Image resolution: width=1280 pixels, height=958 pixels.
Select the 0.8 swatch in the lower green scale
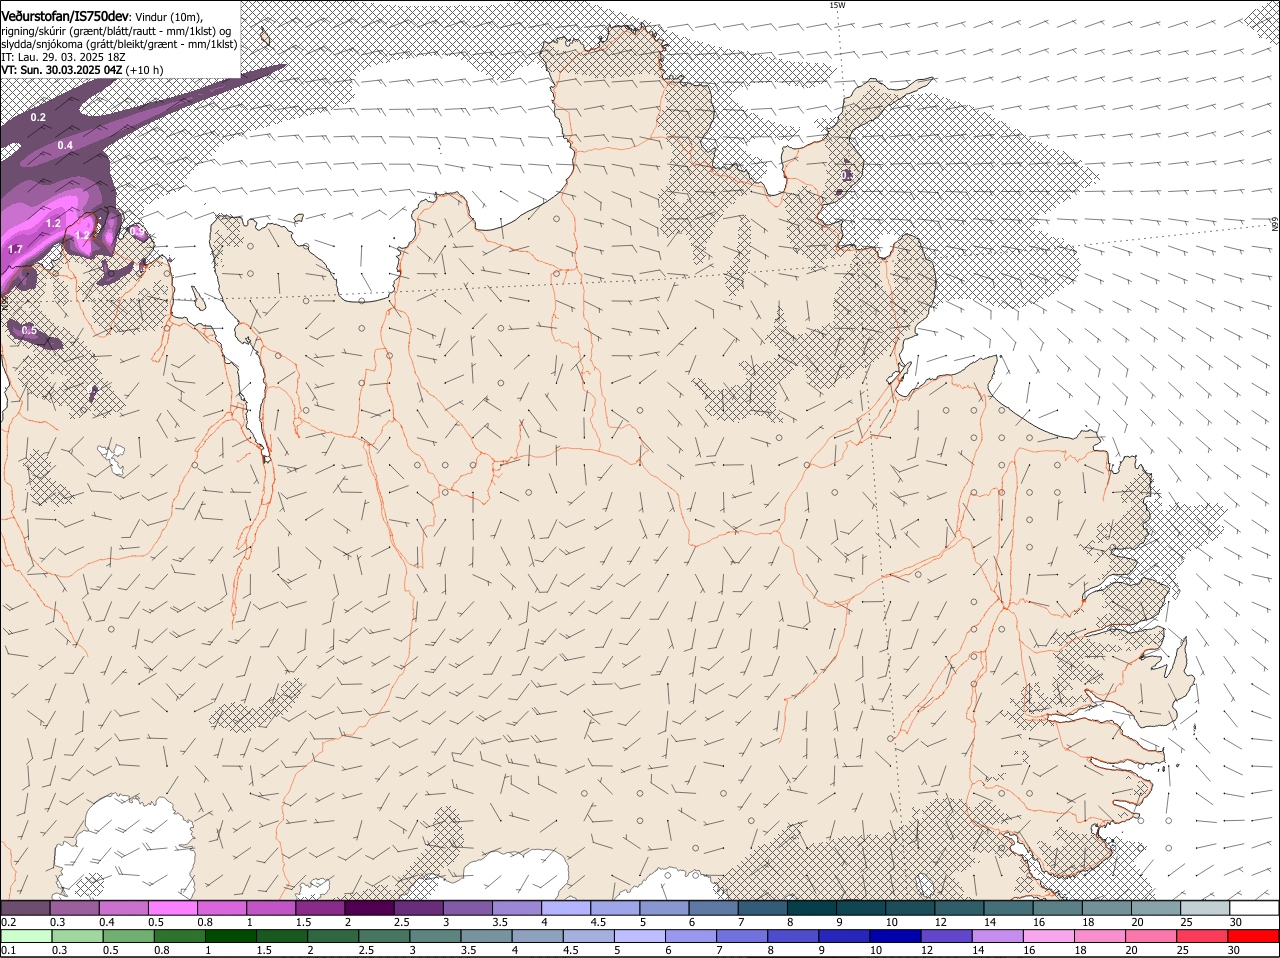pyautogui.click(x=179, y=937)
